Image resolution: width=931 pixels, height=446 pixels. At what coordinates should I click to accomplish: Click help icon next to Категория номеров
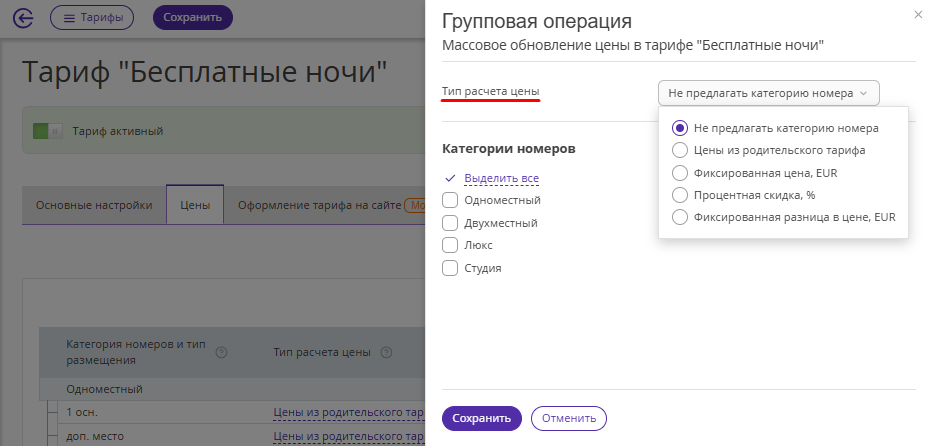click(x=221, y=353)
